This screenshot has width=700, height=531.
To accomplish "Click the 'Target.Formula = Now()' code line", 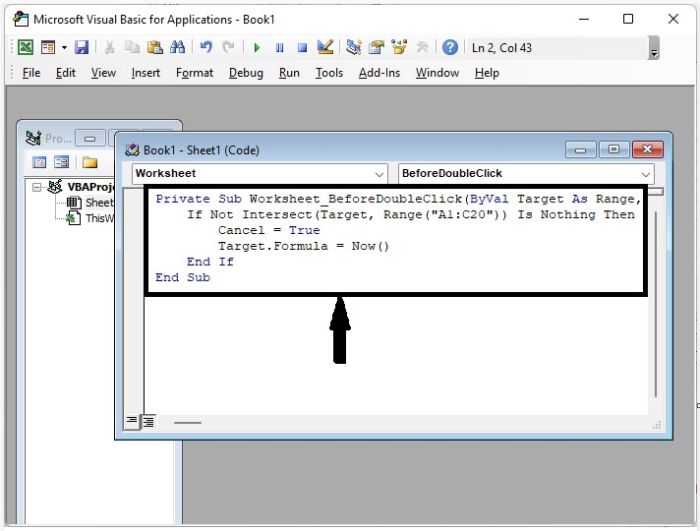I will coord(304,246).
